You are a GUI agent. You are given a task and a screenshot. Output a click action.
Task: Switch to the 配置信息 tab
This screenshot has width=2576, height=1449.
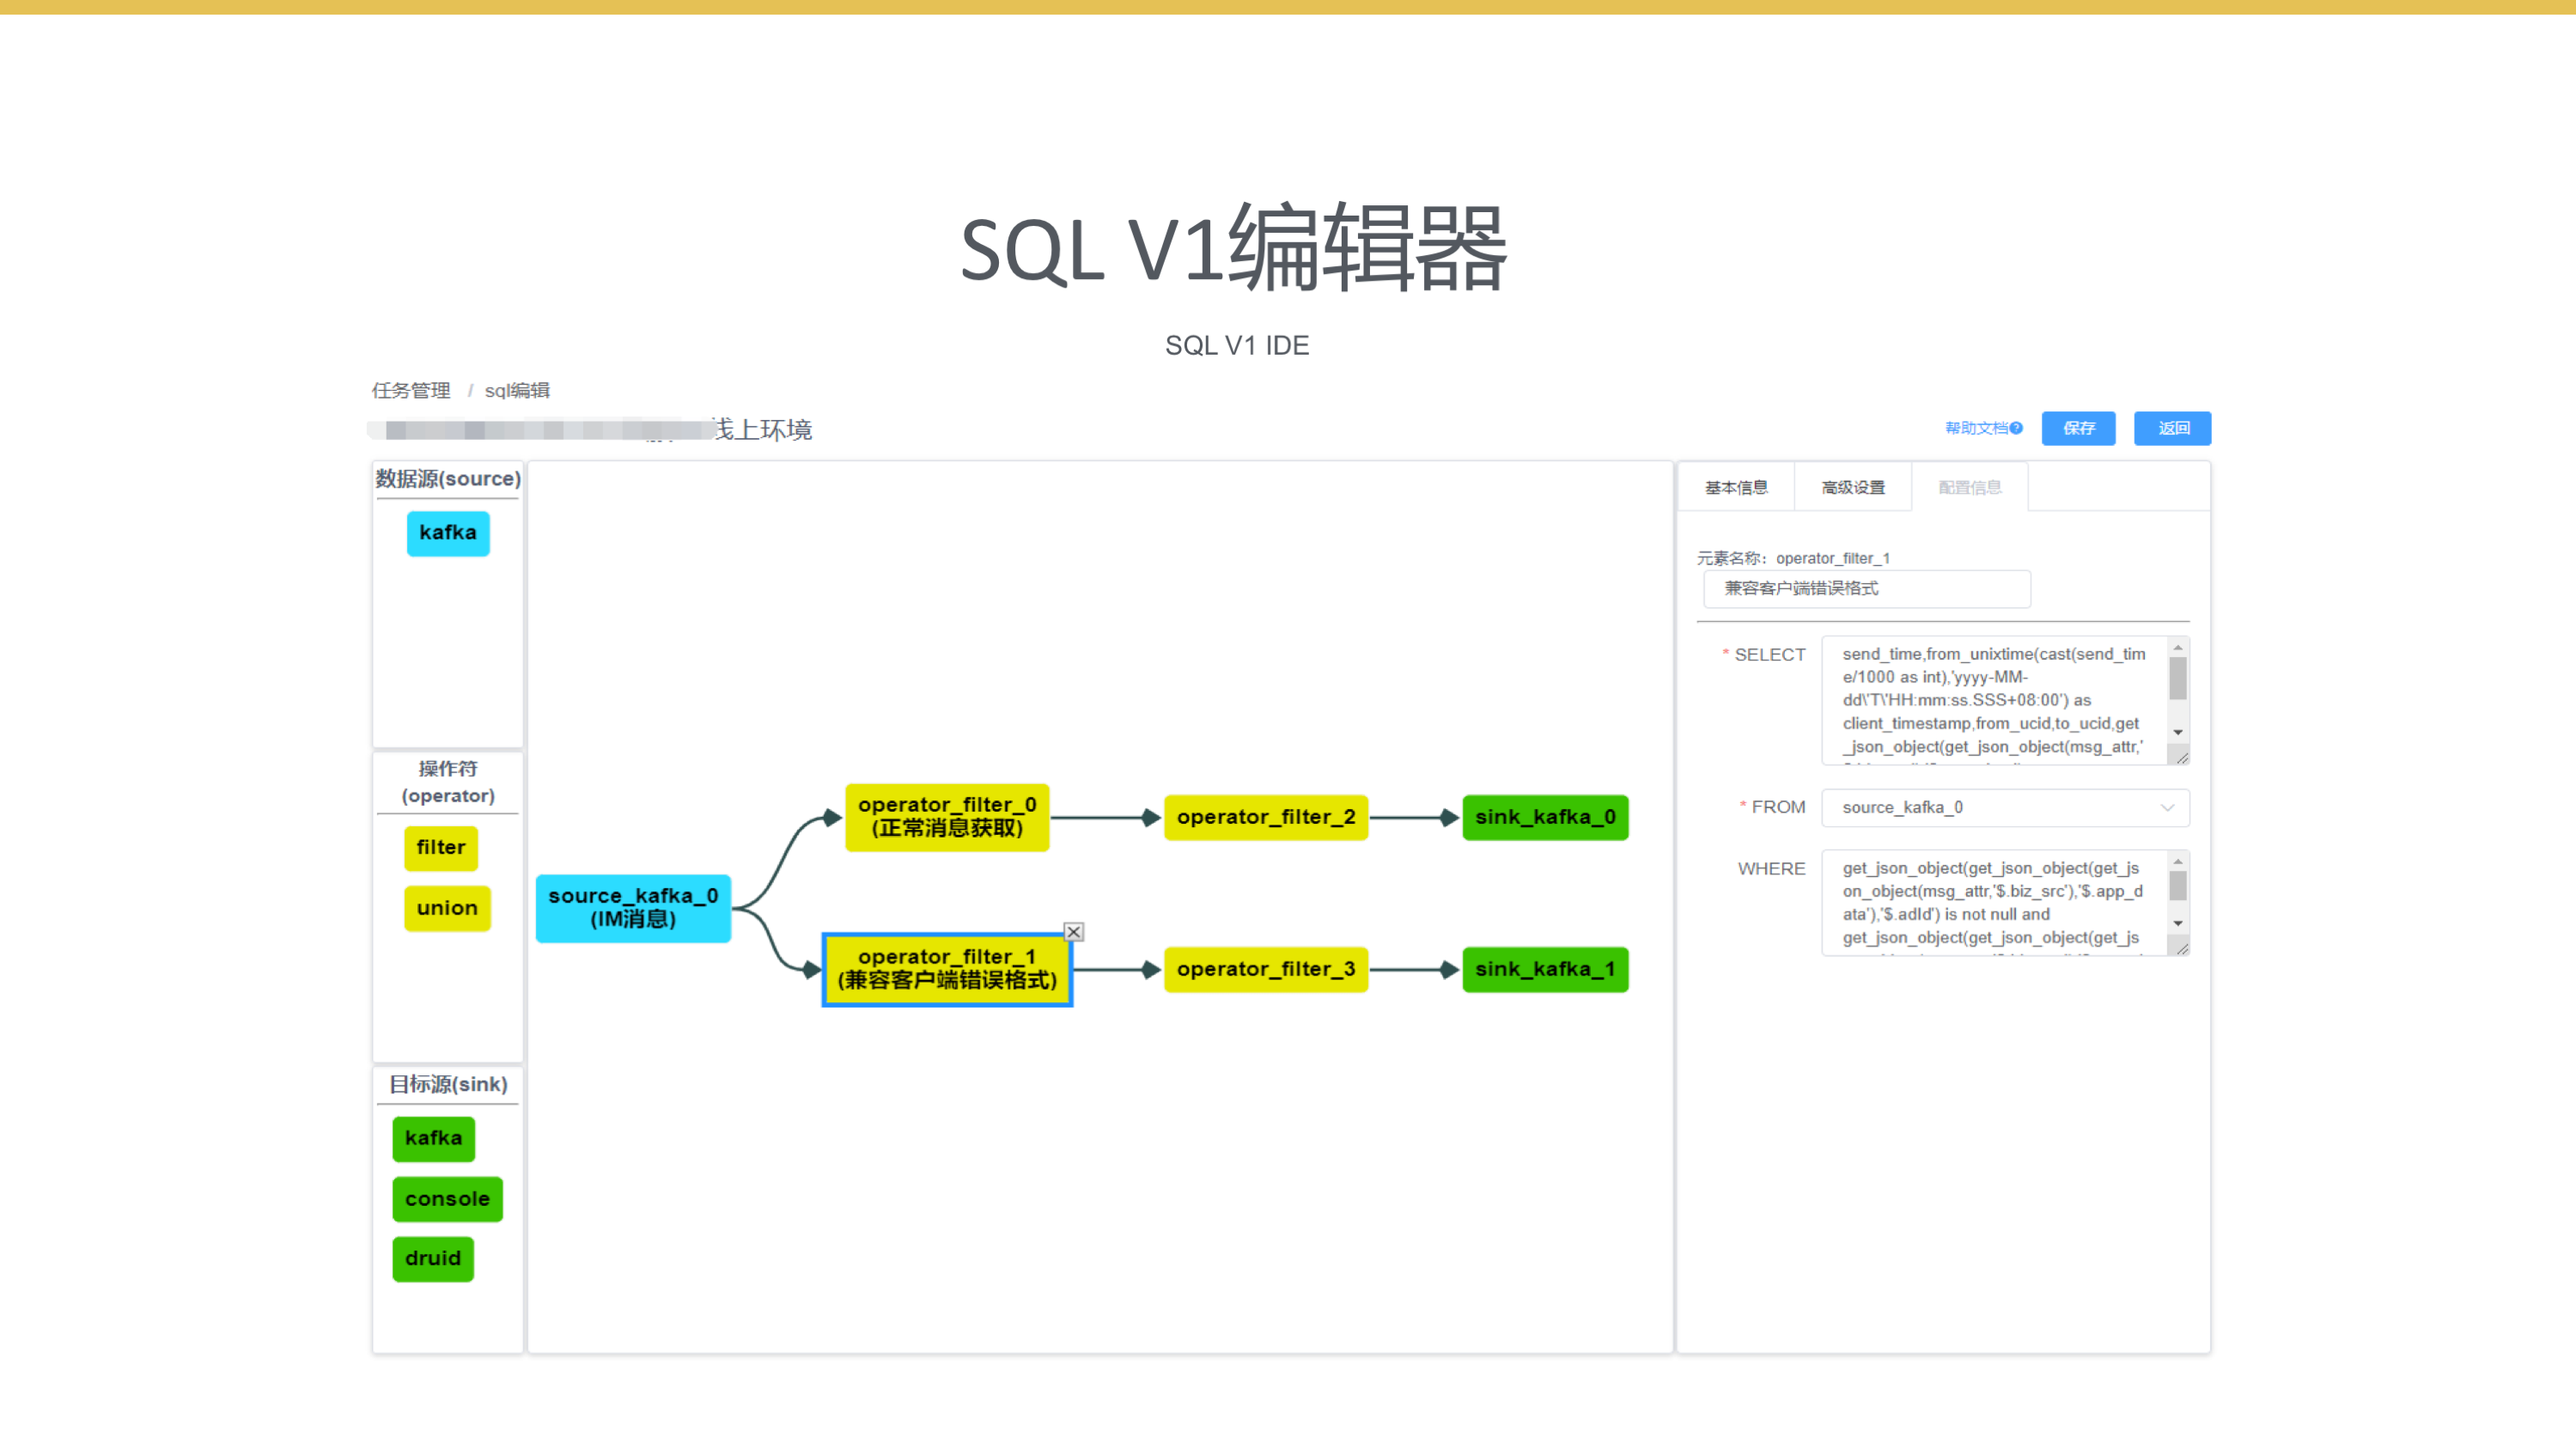[1970, 487]
